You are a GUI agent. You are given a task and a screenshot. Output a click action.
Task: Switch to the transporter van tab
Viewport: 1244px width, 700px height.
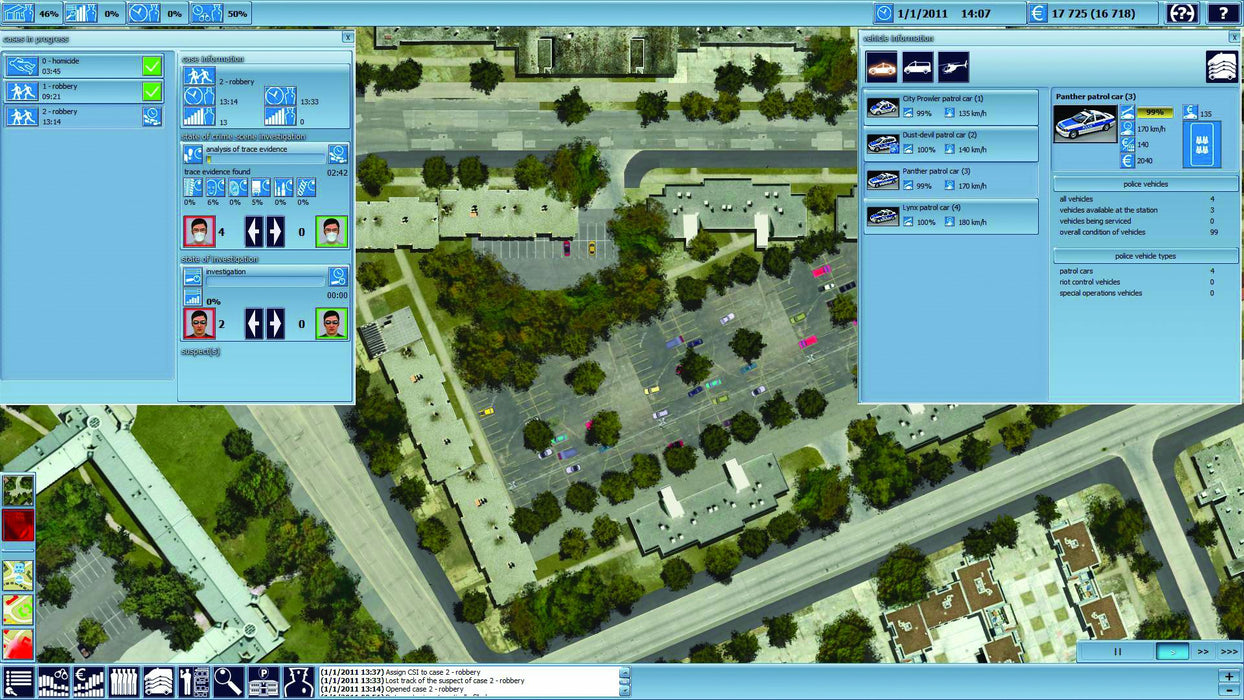[x=918, y=66]
